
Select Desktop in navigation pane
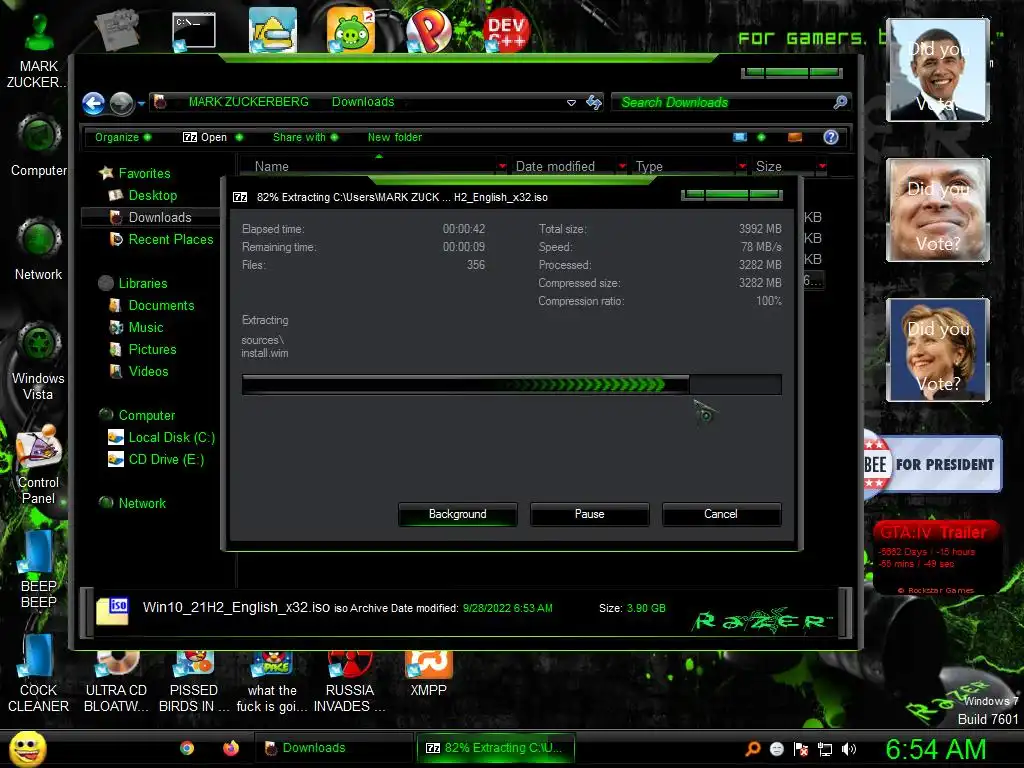coord(152,195)
